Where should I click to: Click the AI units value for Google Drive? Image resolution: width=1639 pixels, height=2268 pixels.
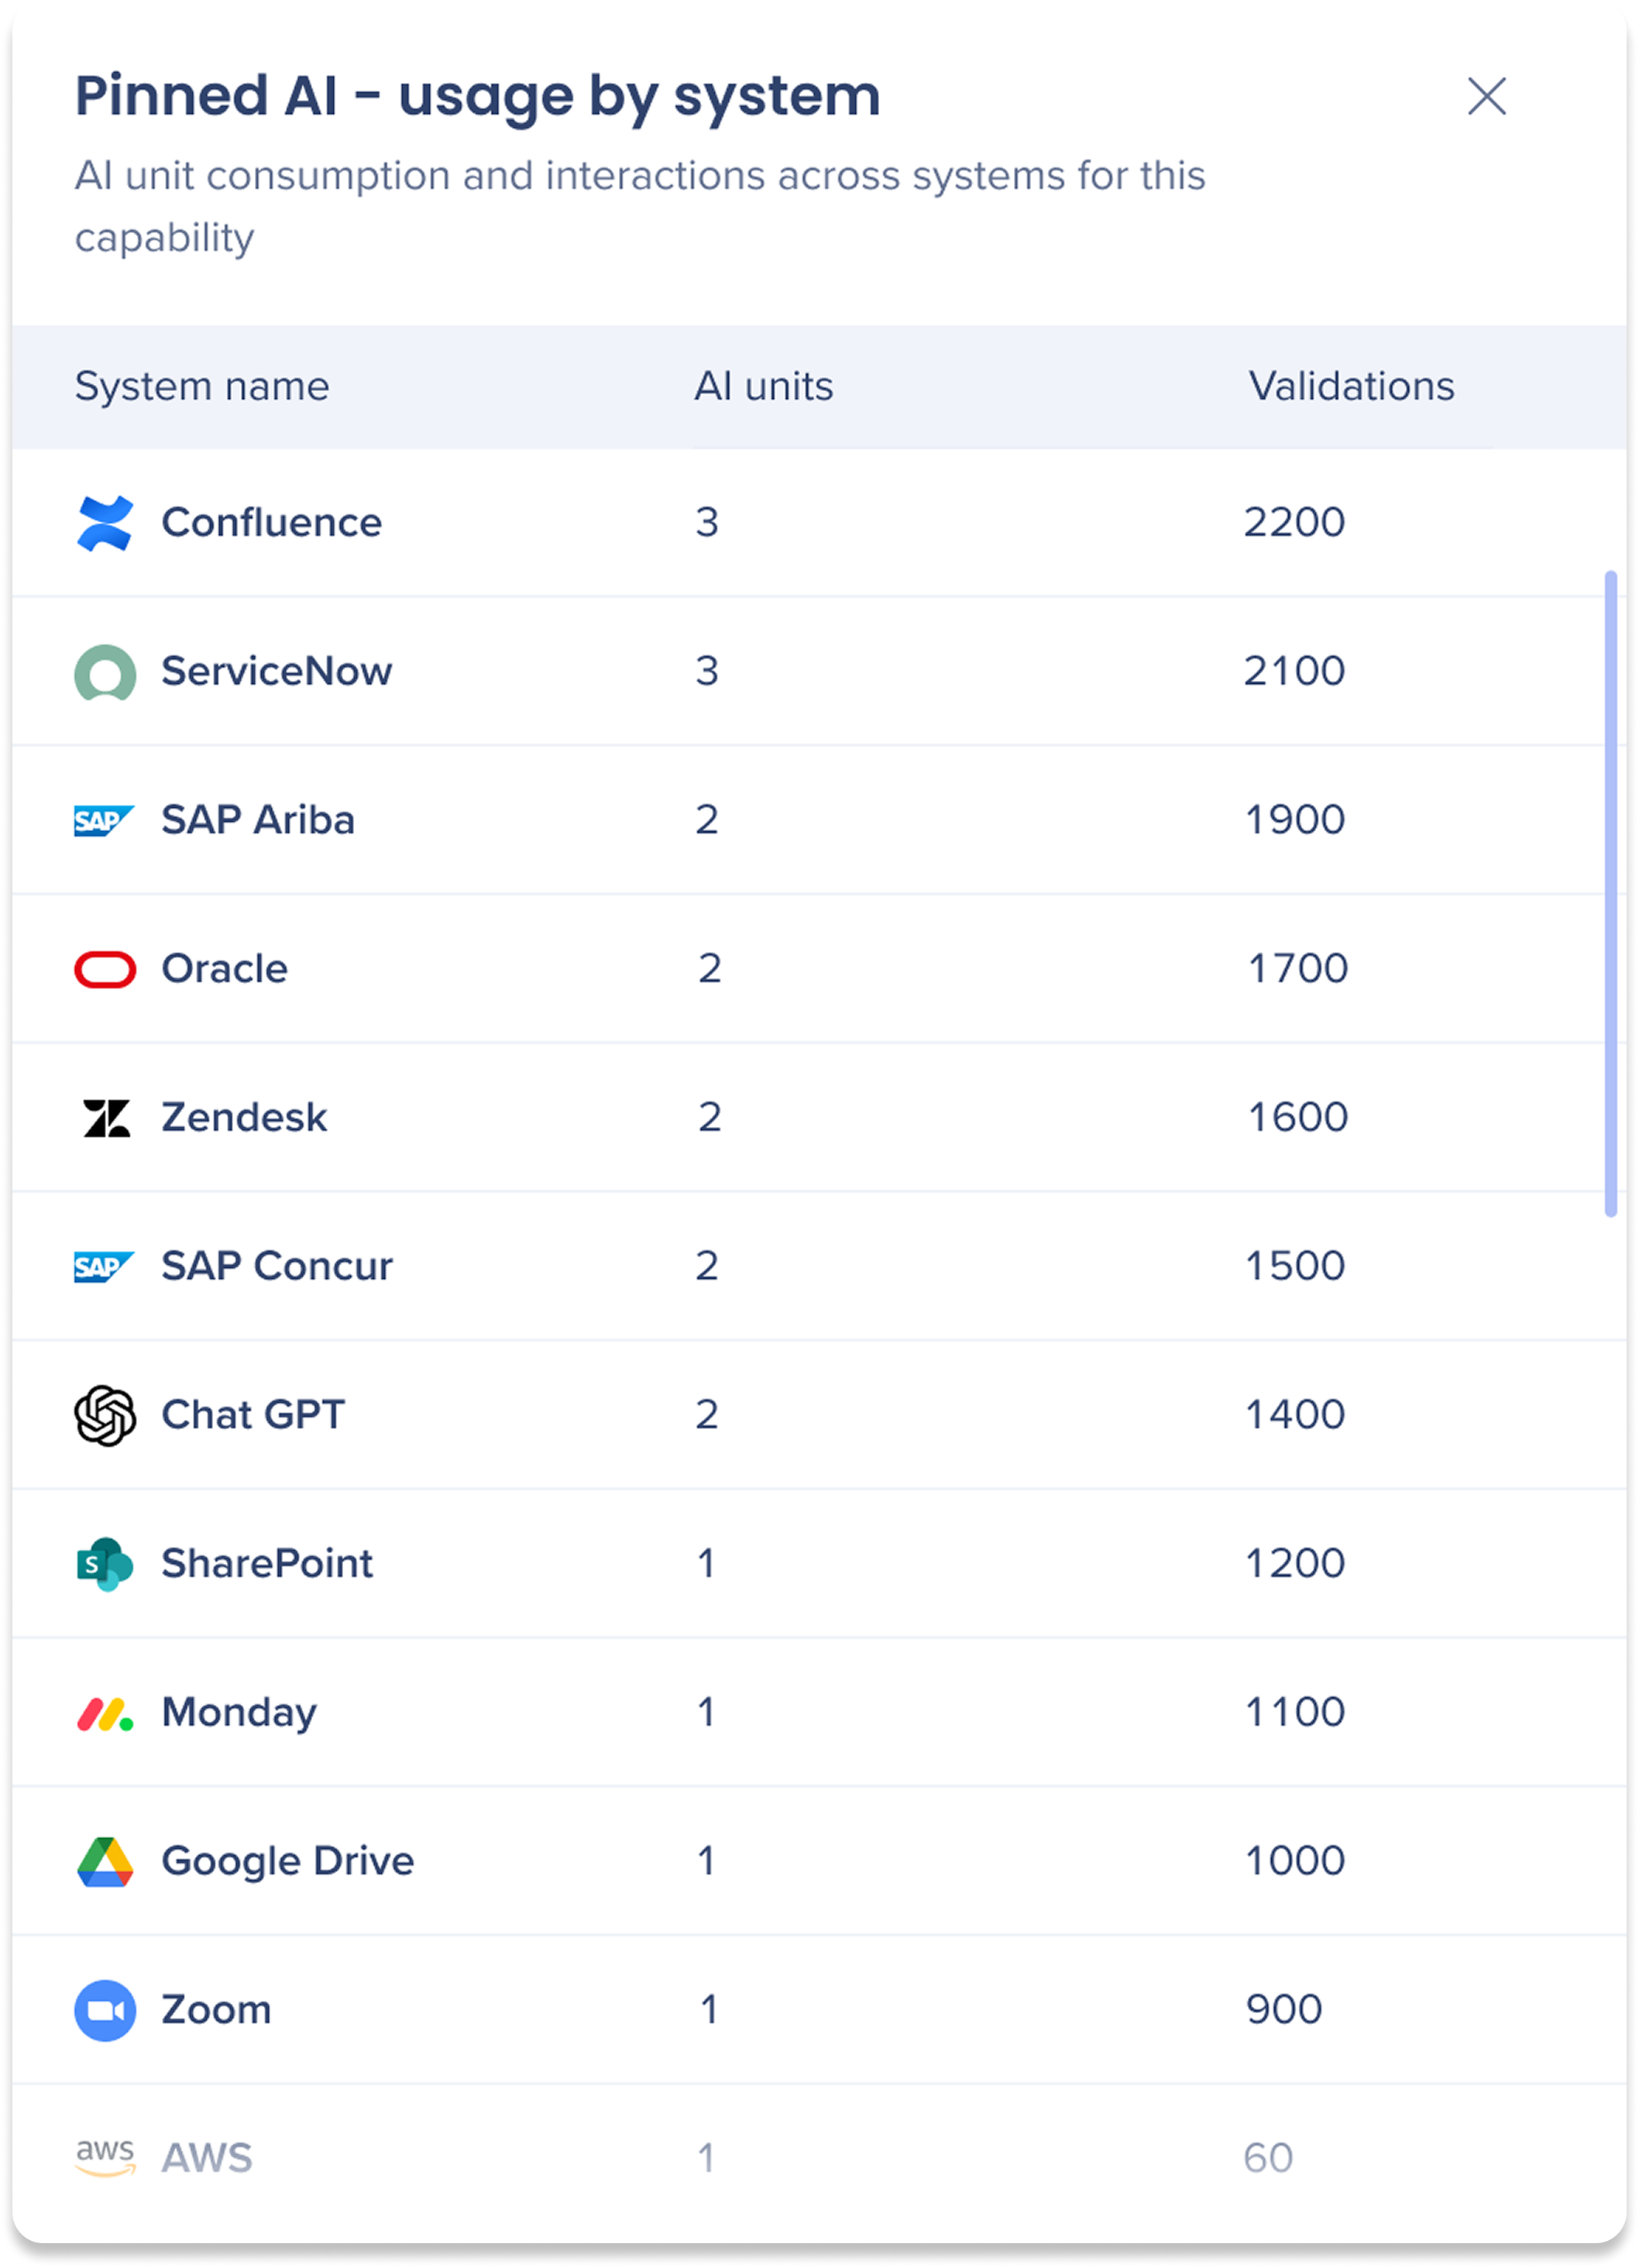point(707,1860)
